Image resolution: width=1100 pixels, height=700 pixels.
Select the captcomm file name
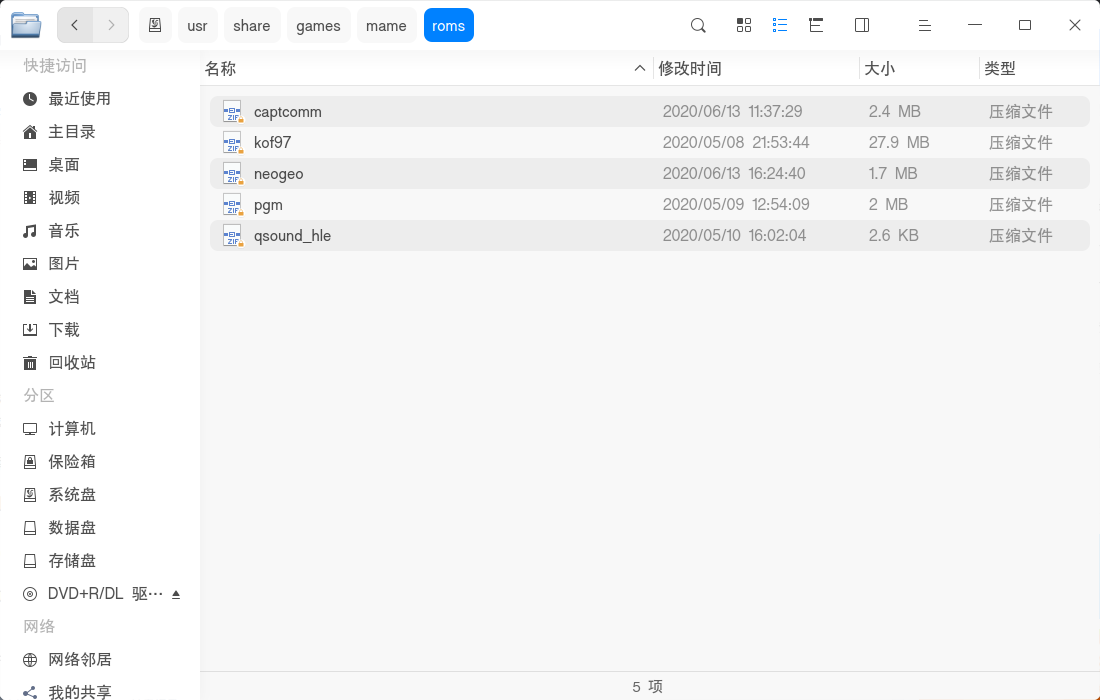click(288, 112)
